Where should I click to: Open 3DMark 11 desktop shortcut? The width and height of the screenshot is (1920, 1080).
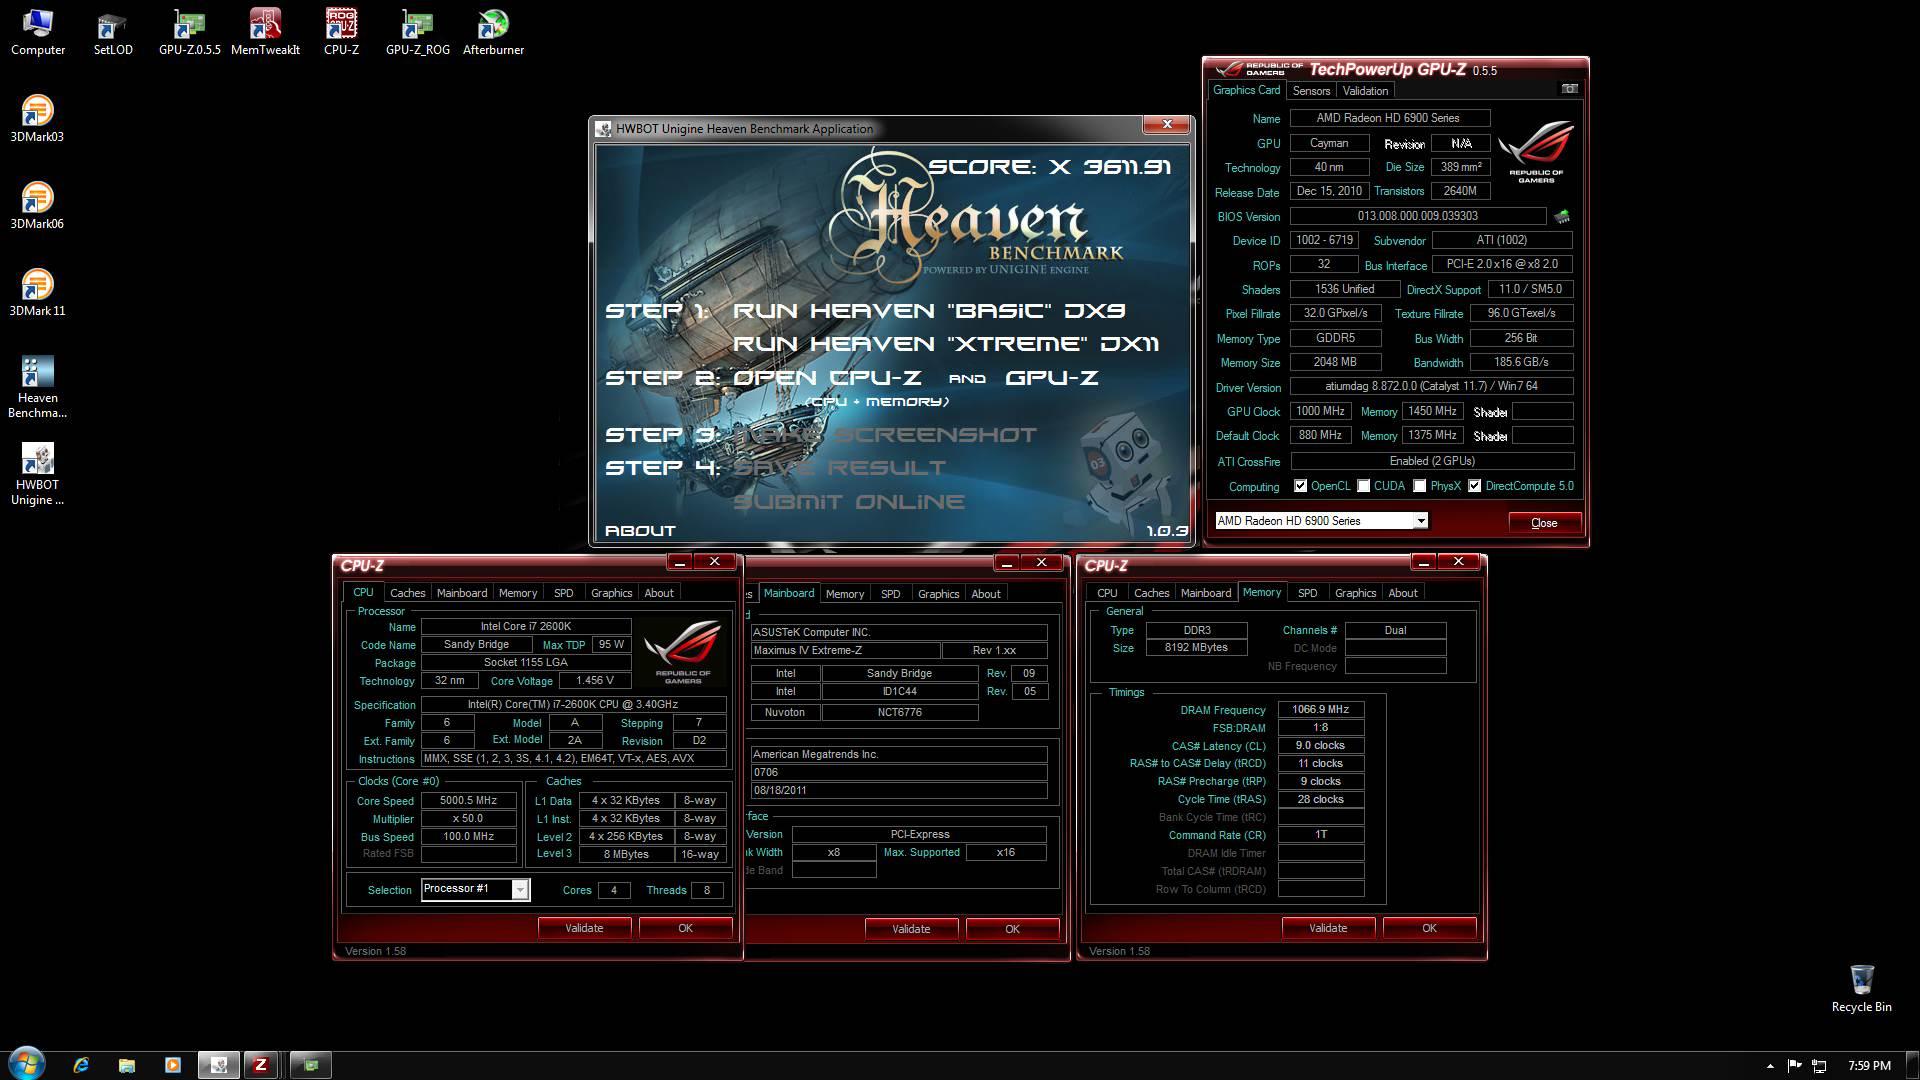coord(37,292)
